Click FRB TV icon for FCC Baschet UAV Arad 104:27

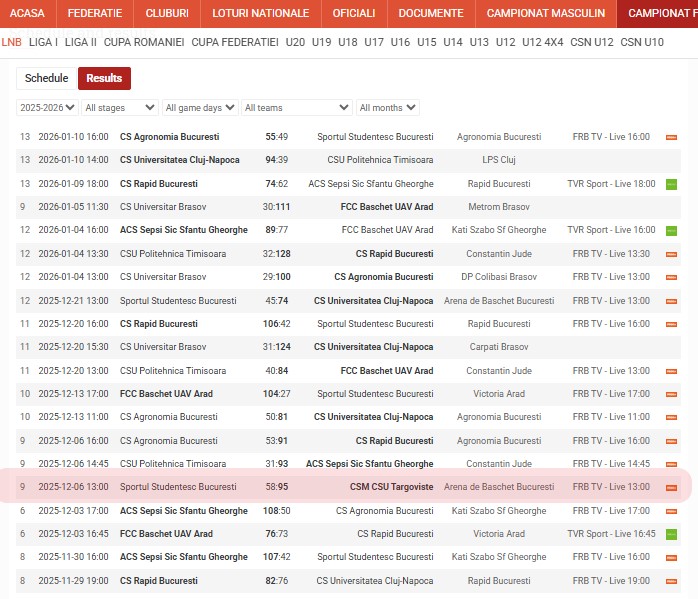point(671,394)
